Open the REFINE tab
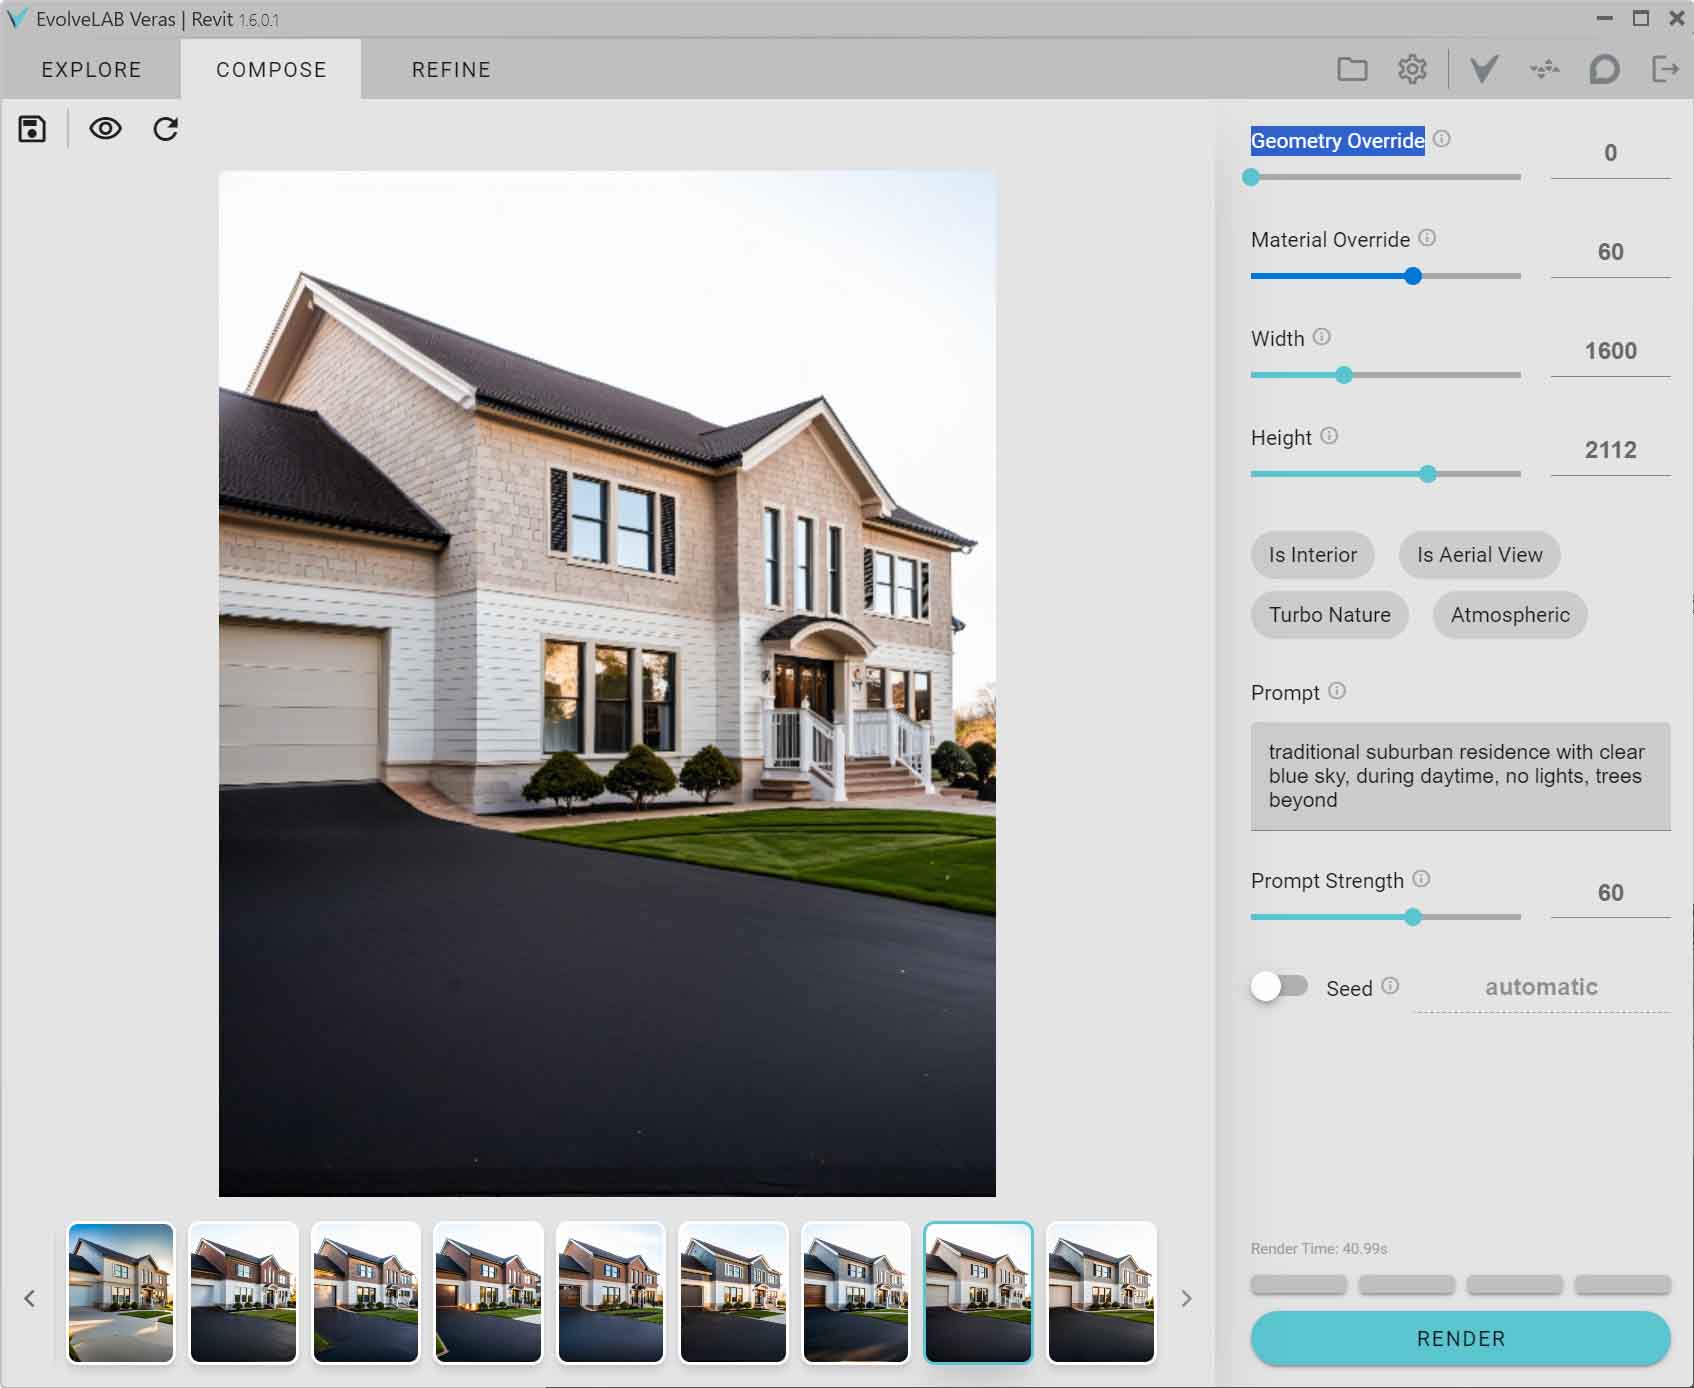The image size is (1694, 1388). pos(451,69)
